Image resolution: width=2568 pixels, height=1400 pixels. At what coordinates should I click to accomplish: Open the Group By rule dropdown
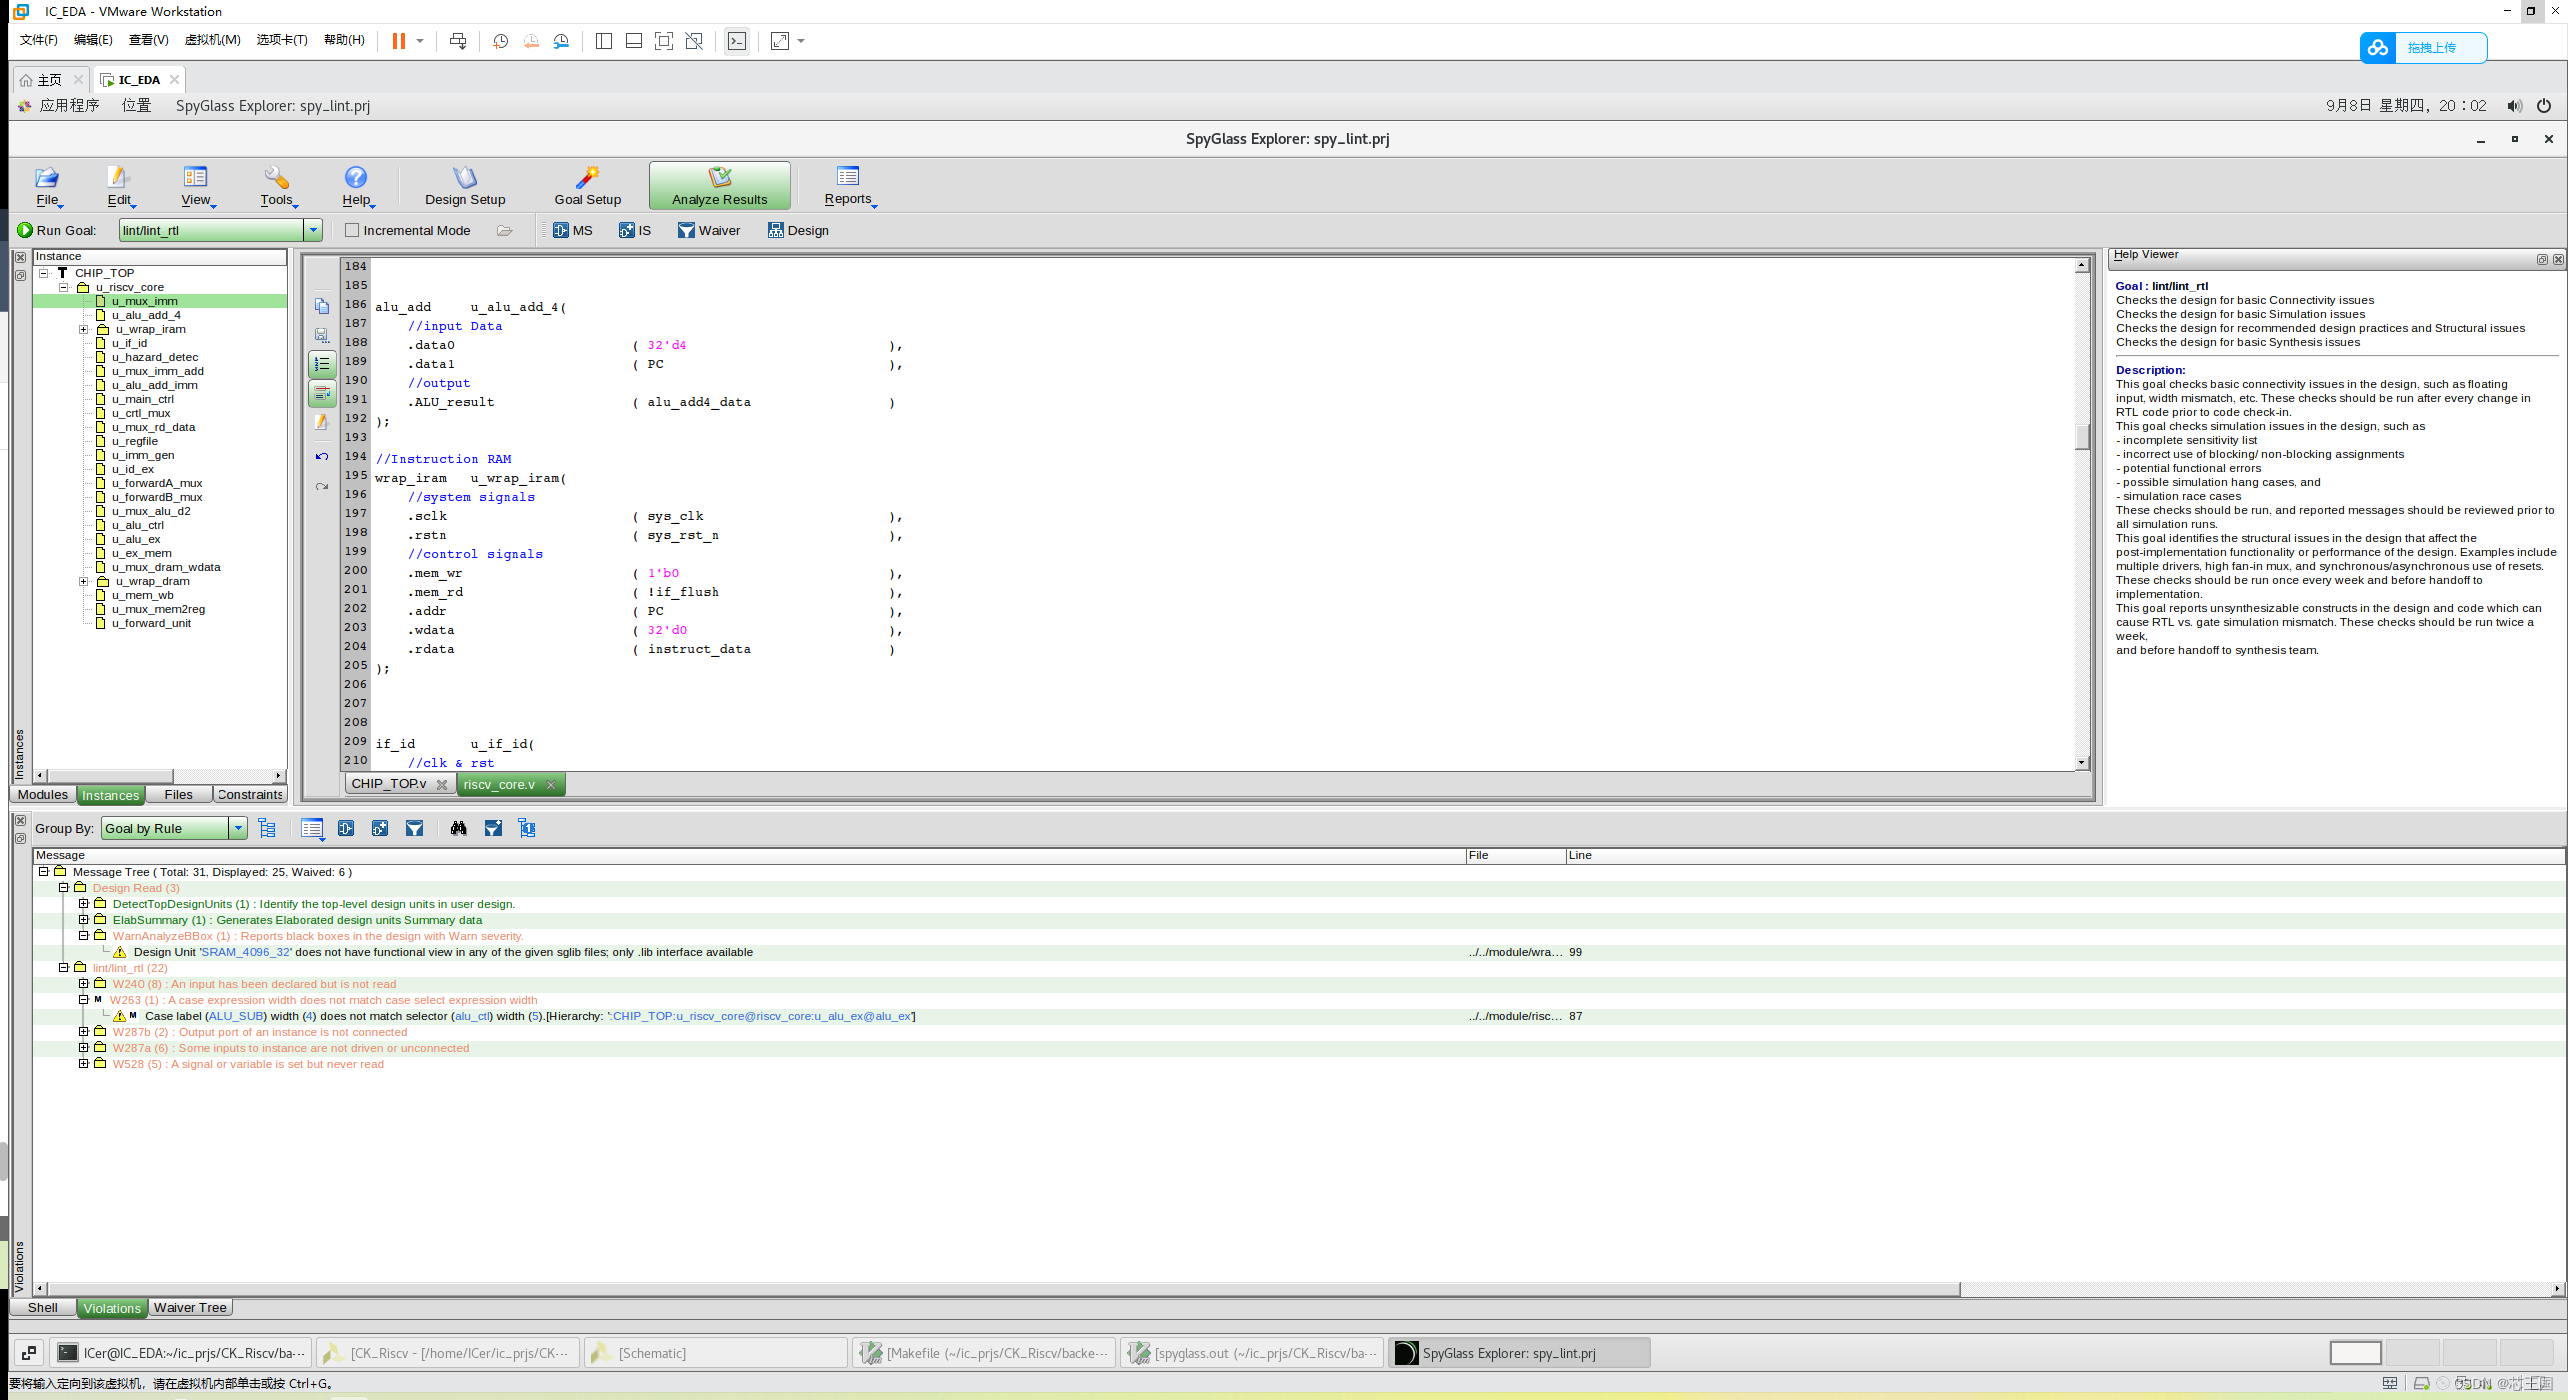click(x=238, y=829)
